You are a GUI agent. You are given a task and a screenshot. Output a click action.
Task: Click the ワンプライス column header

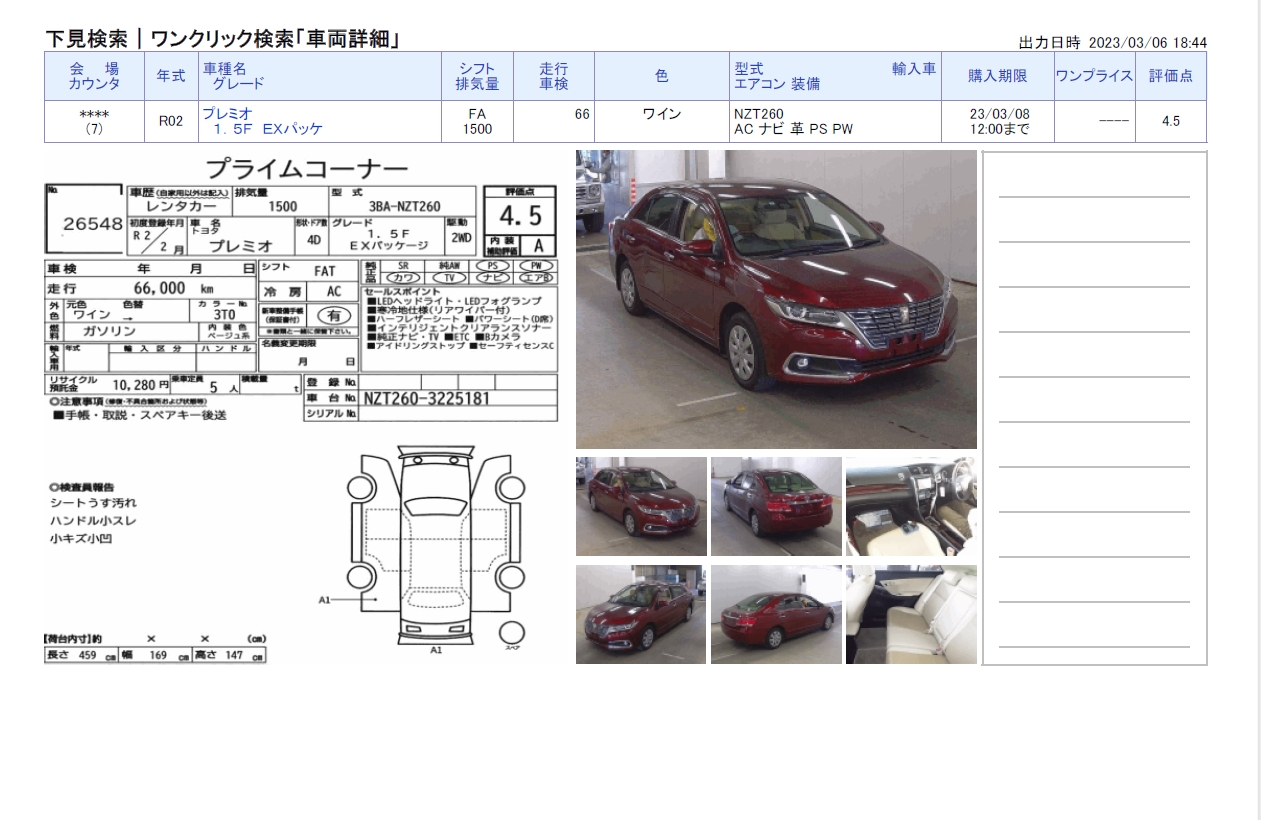(x=1094, y=77)
